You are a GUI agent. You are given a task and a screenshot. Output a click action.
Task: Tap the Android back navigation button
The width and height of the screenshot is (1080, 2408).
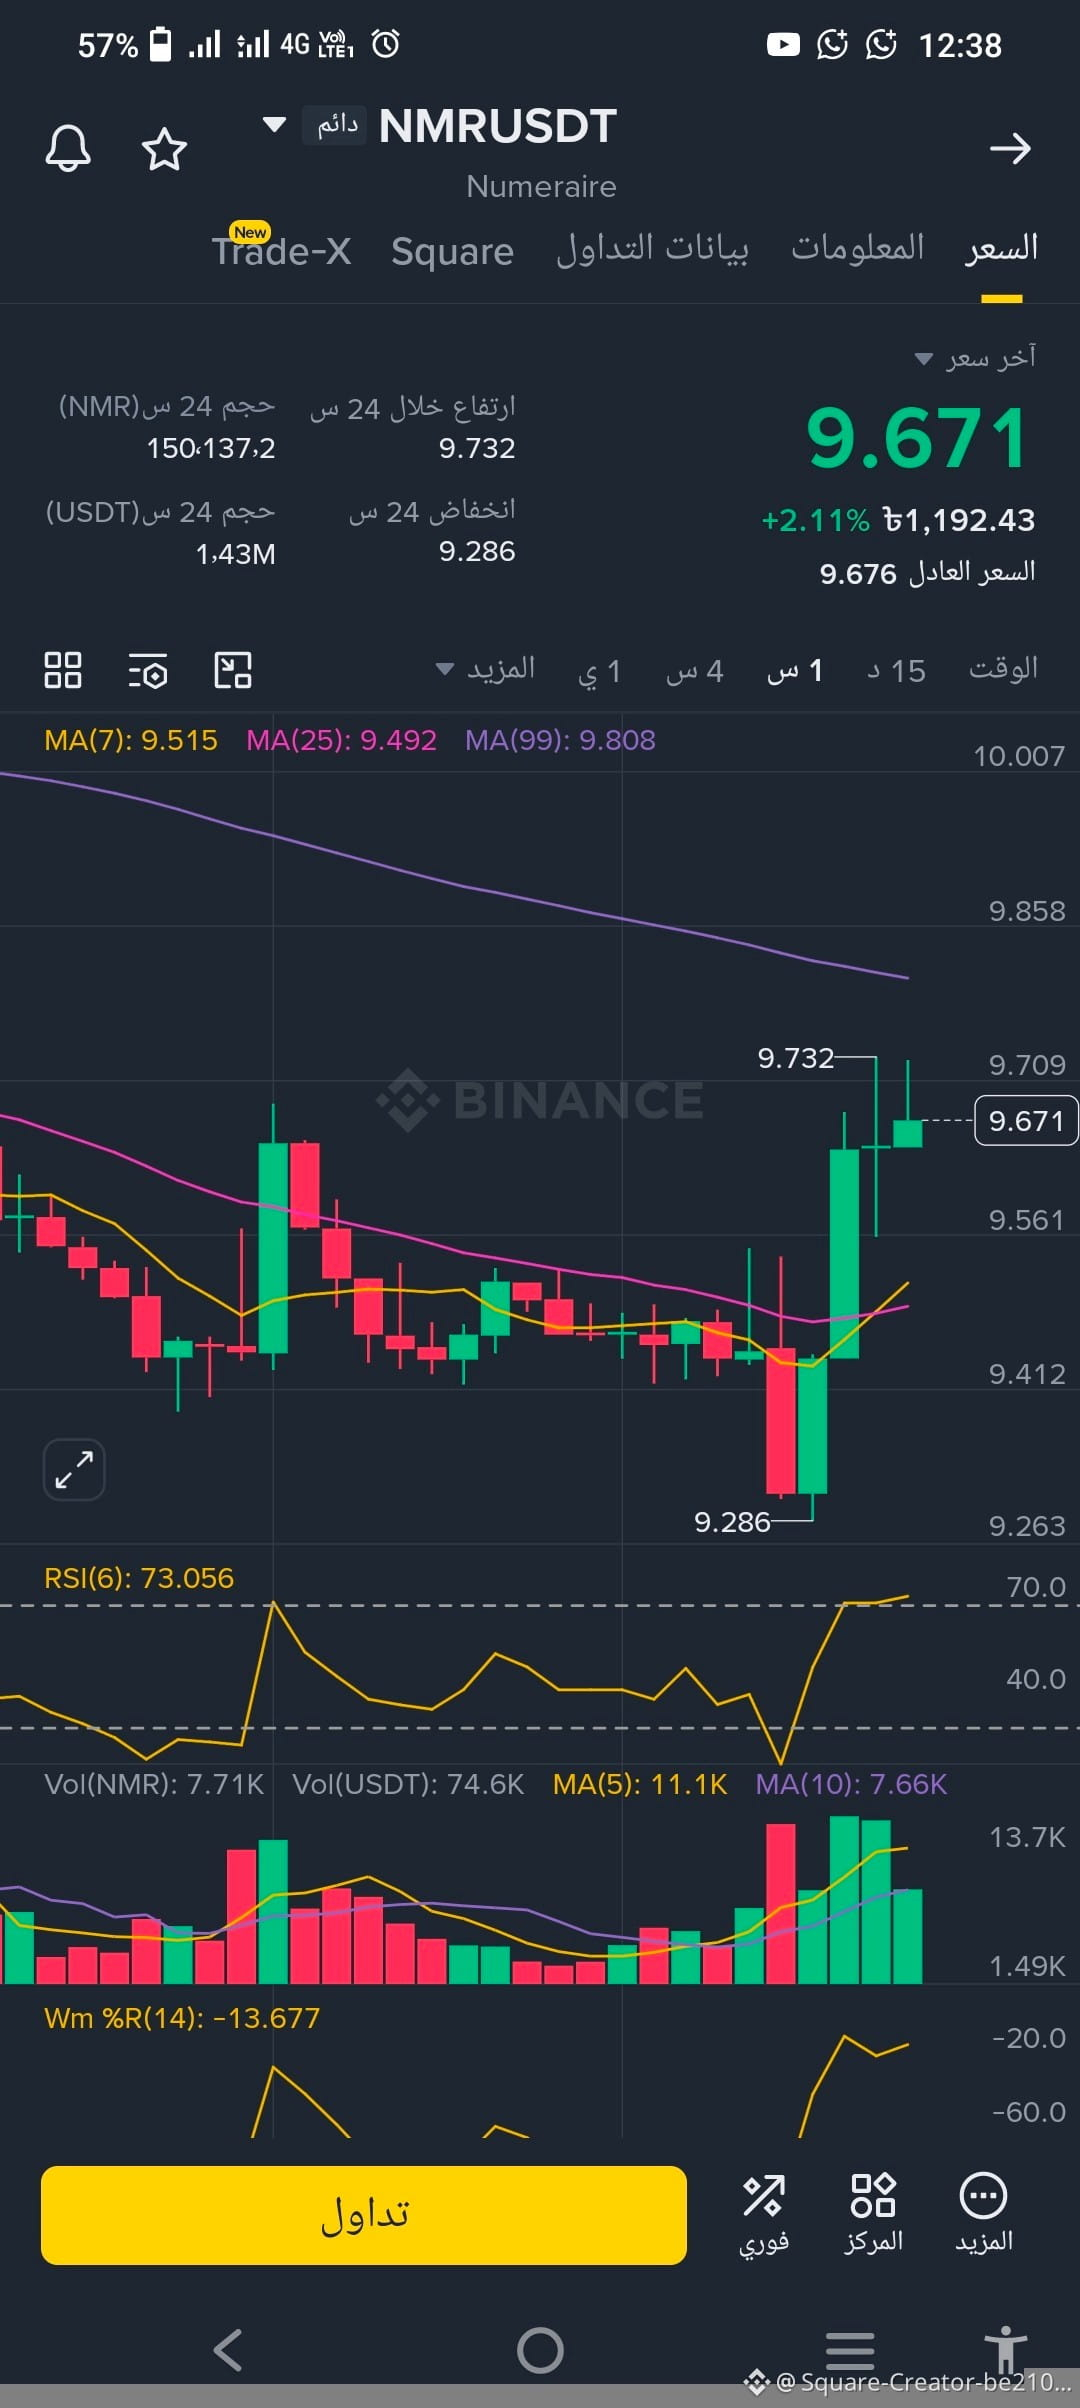[229, 2350]
